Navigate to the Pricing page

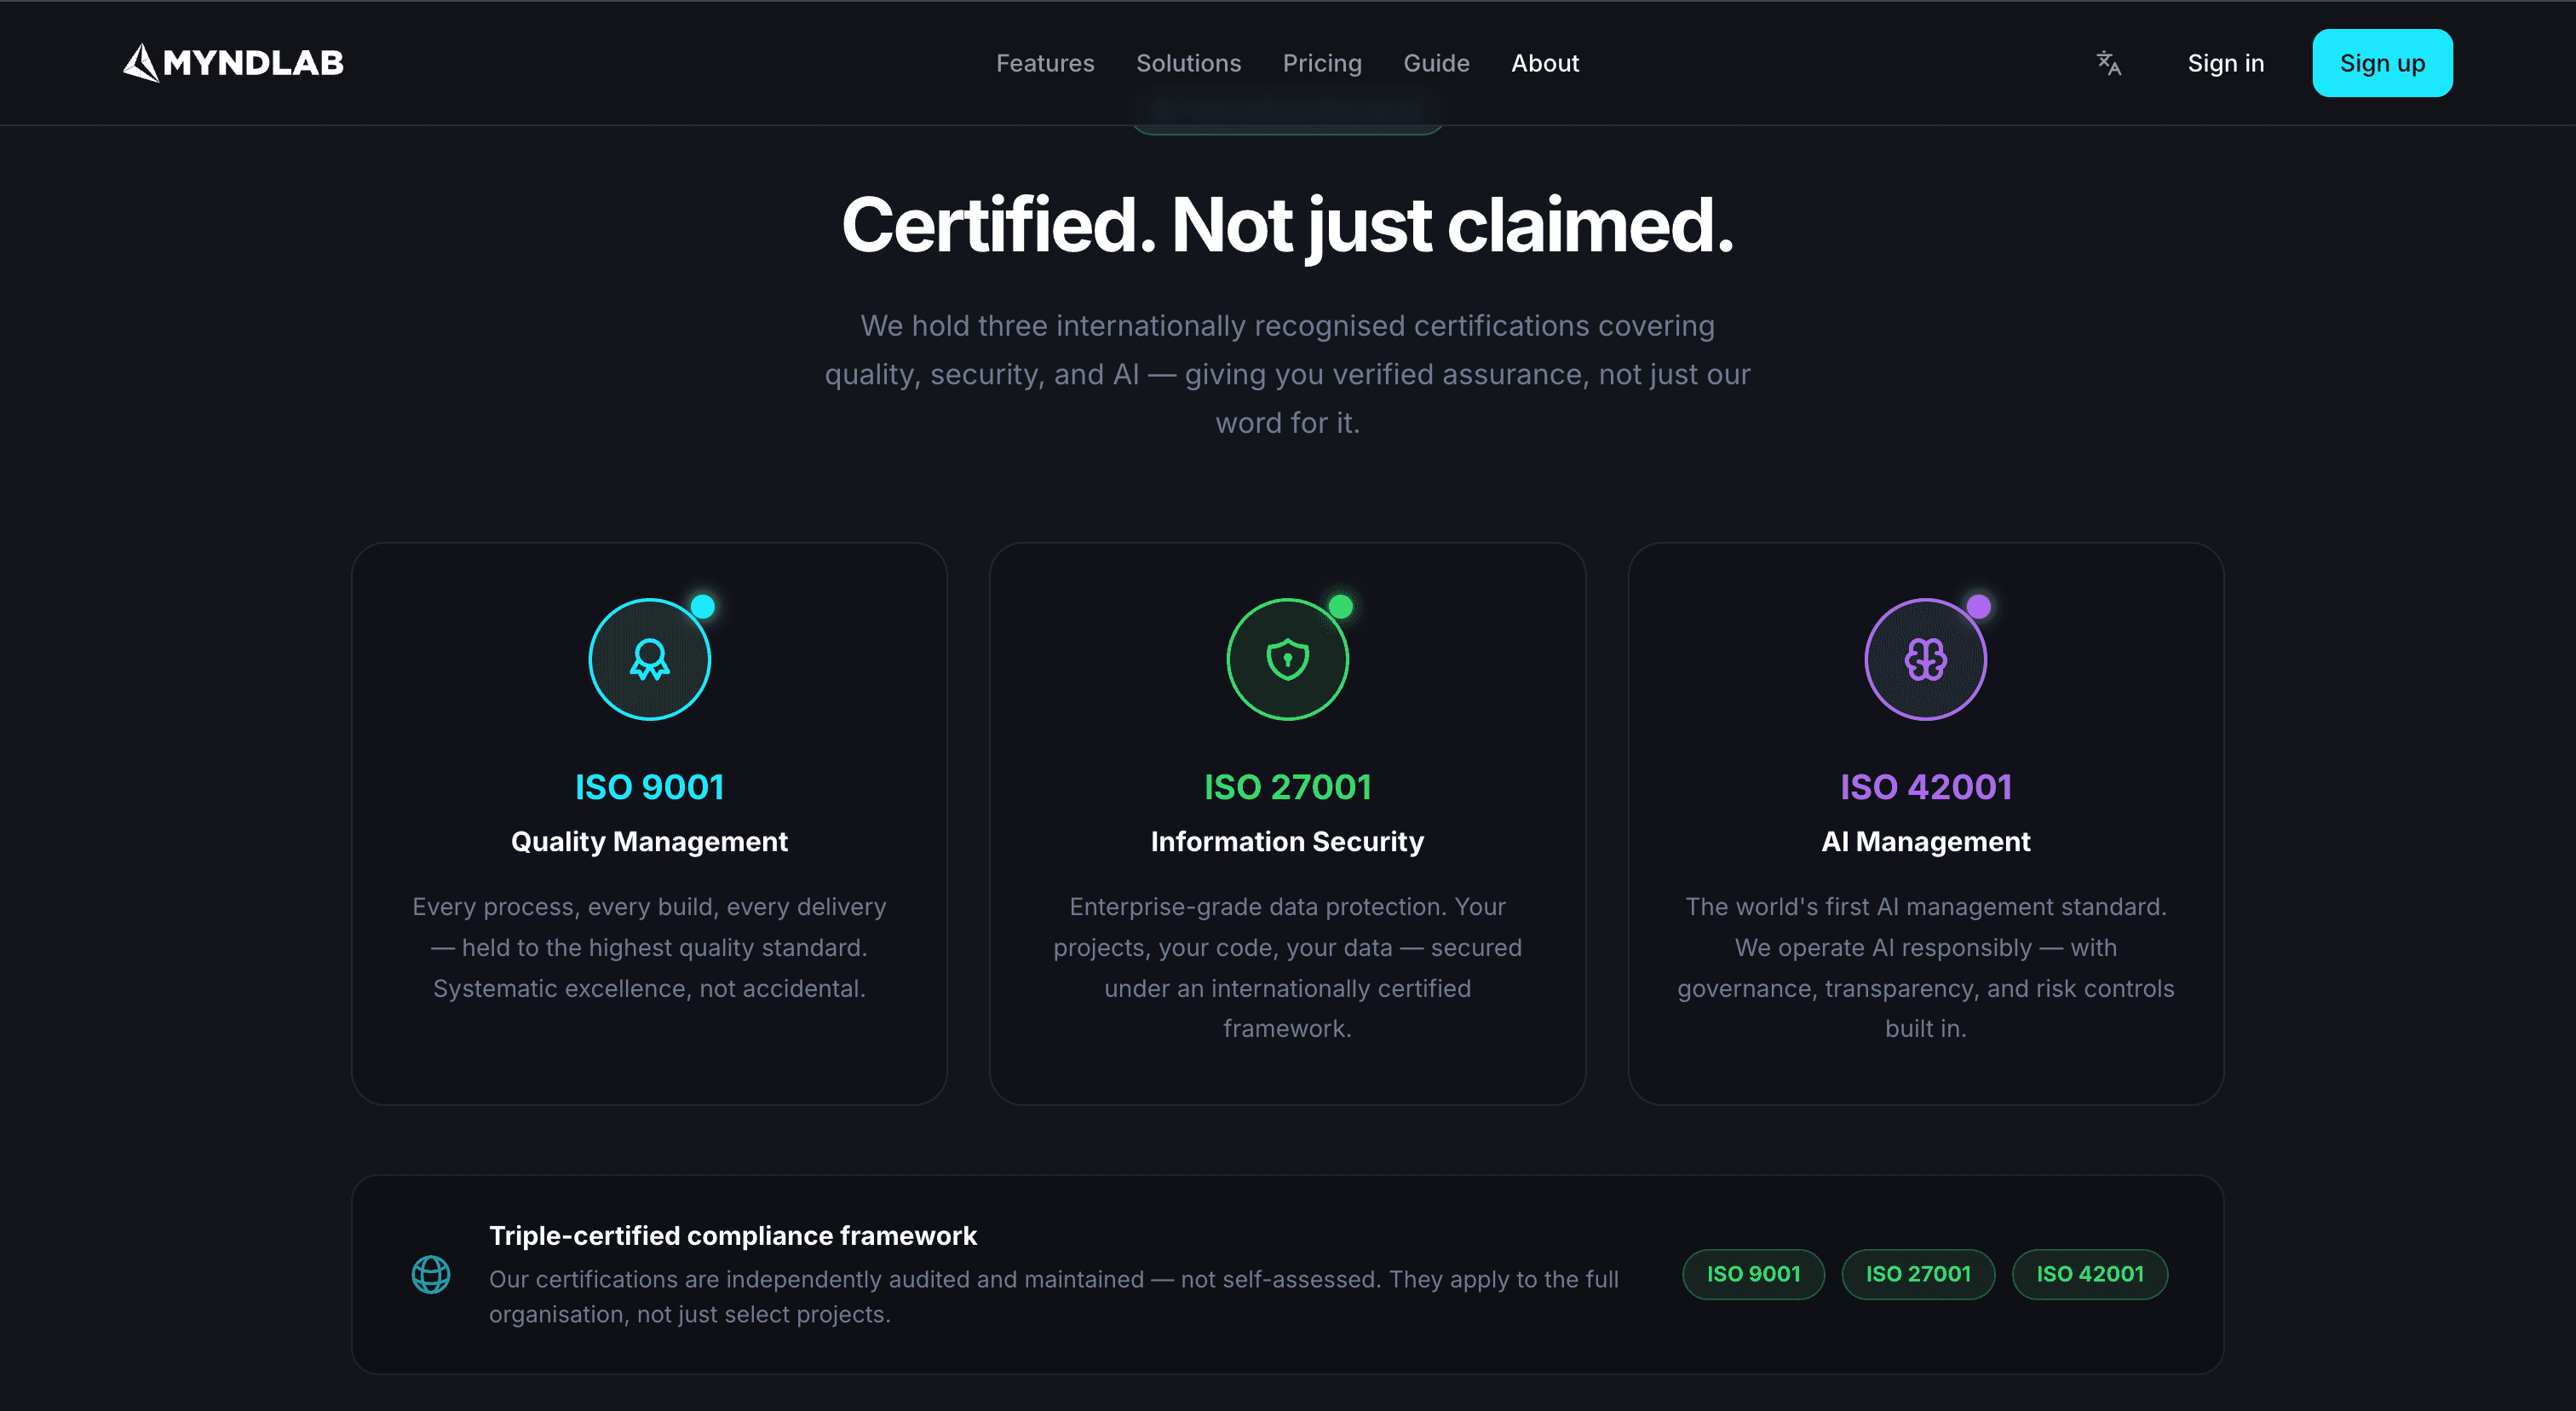click(x=1322, y=62)
